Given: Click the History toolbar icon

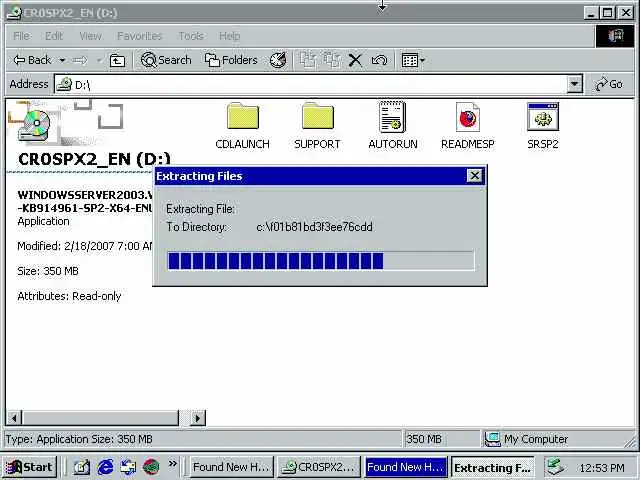Looking at the screenshot, I should tap(278, 60).
